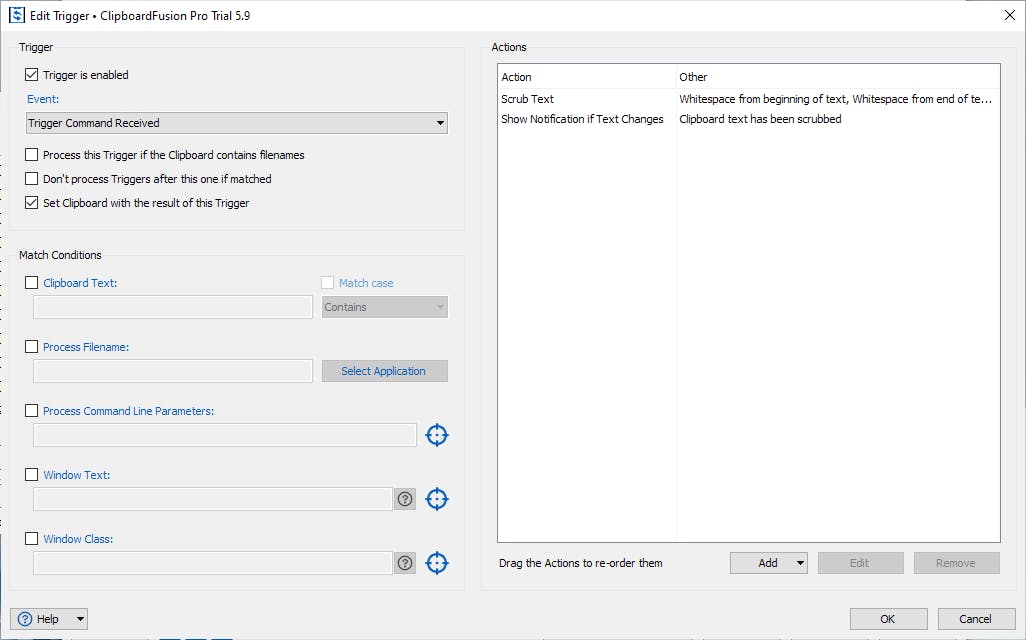This screenshot has height=640, width=1026.
Task: Open the Window Class help question icon
Action: [405, 563]
